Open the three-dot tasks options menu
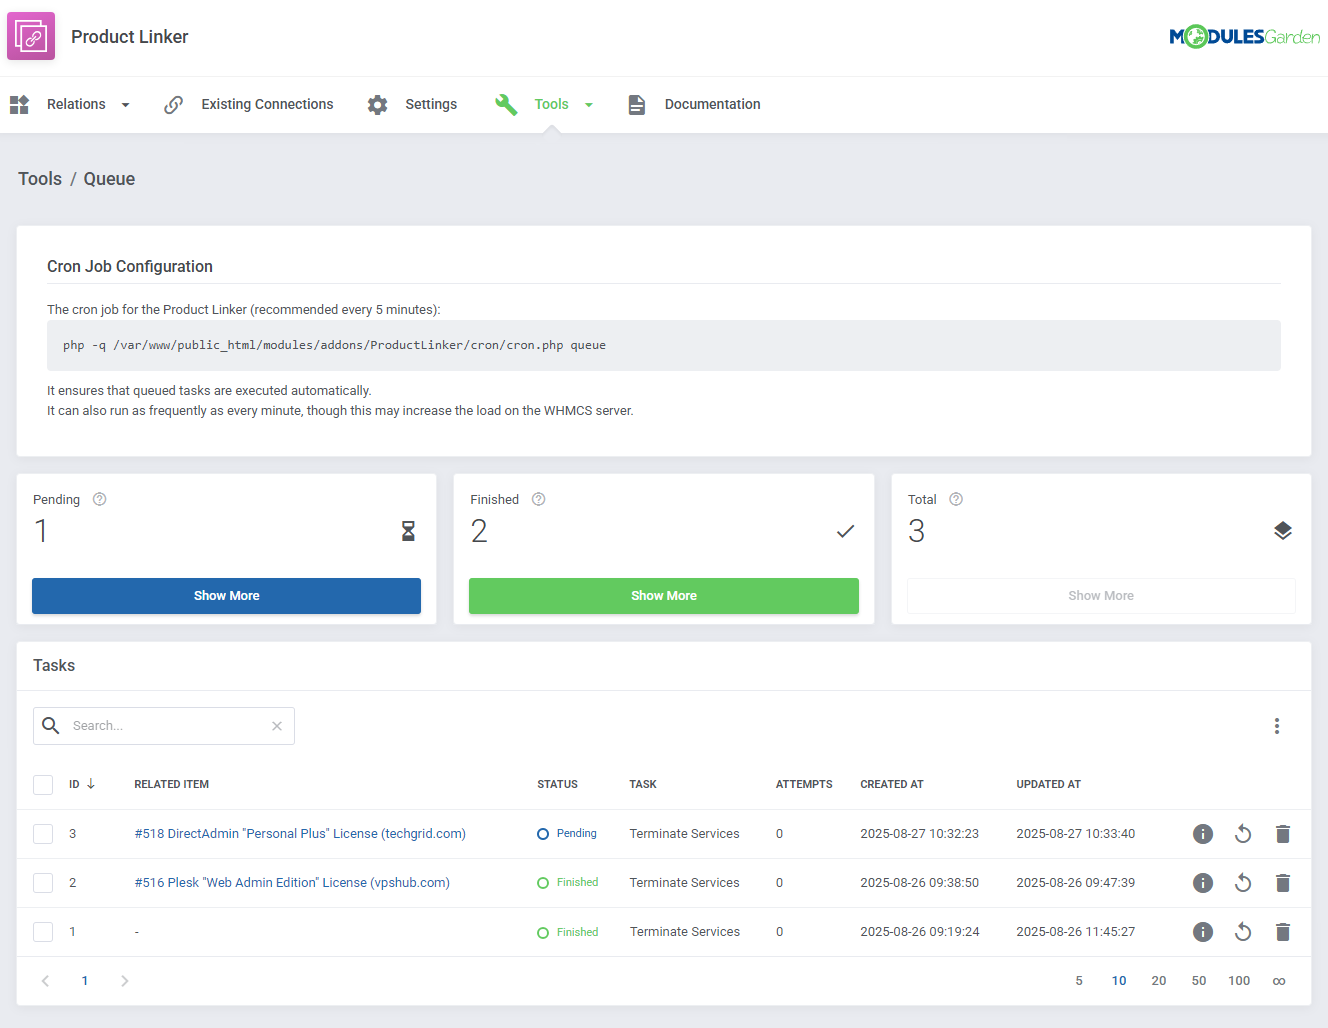The width and height of the screenshot is (1328, 1028). pyautogui.click(x=1277, y=726)
